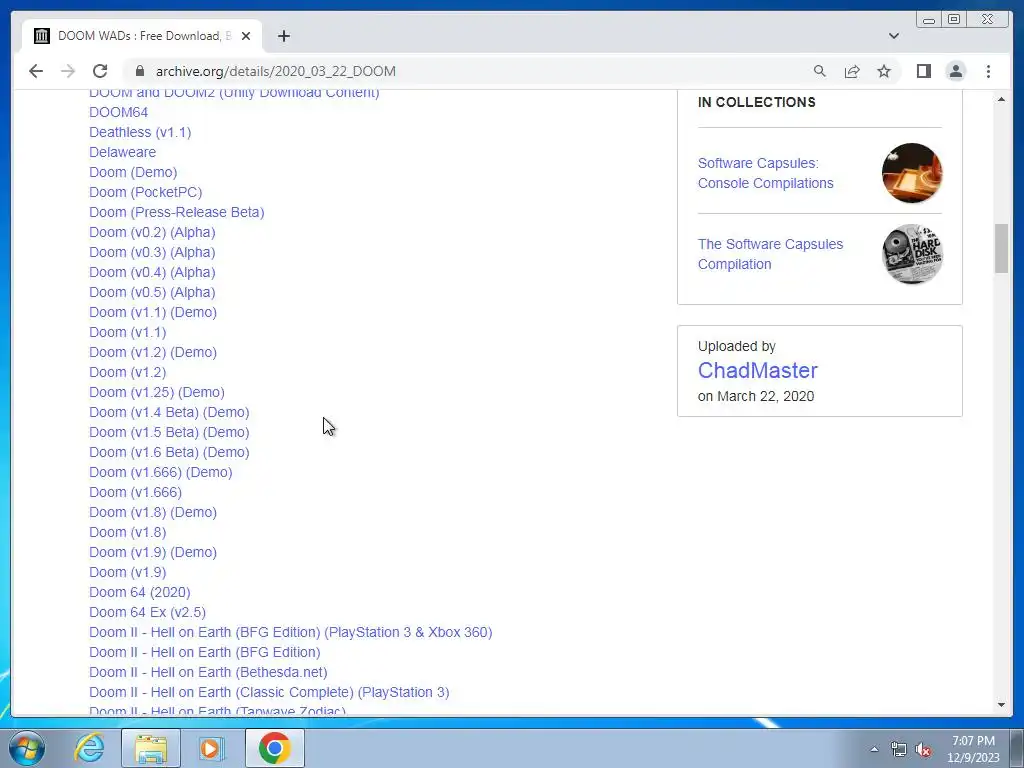This screenshot has width=1024, height=768.
Task: Show hidden system tray icons
Action: [874, 749]
